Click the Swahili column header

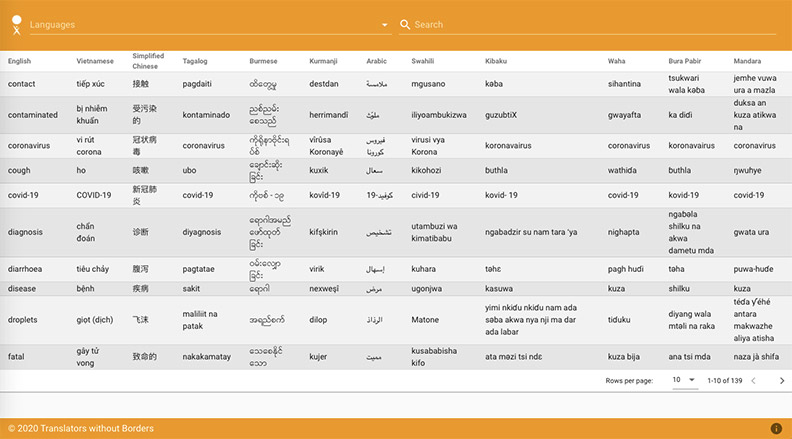(x=422, y=61)
